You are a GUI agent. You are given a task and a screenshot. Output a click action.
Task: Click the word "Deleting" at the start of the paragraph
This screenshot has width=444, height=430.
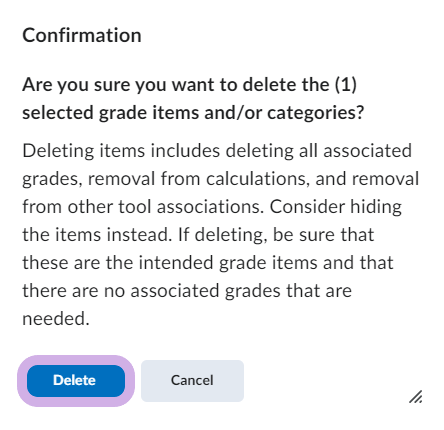(58, 150)
